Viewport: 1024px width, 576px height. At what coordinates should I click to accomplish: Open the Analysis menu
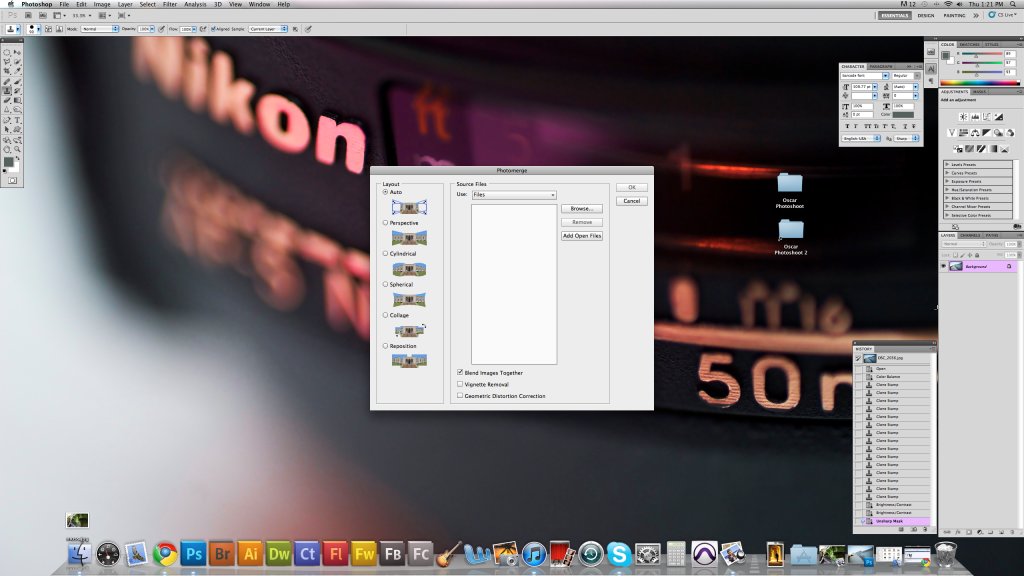click(x=195, y=4)
